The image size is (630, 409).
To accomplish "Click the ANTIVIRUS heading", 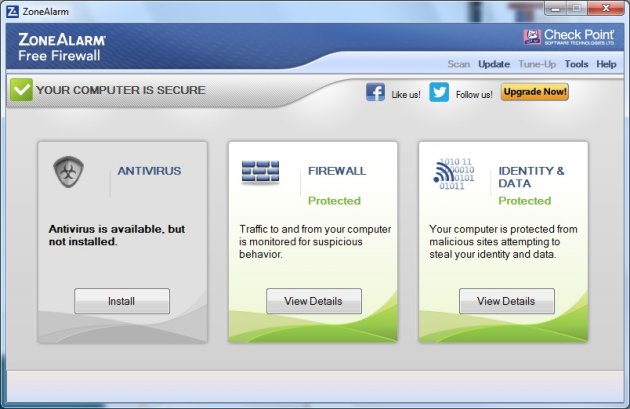I will [x=149, y=171].
